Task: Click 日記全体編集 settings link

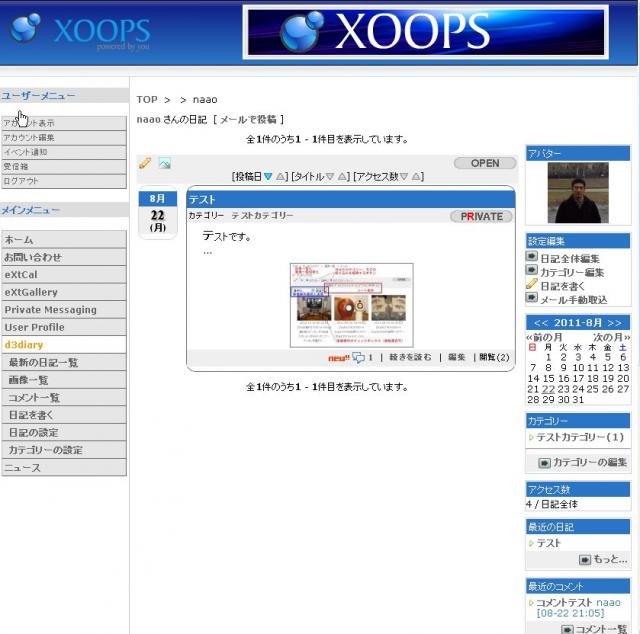Action: point(570,259)
